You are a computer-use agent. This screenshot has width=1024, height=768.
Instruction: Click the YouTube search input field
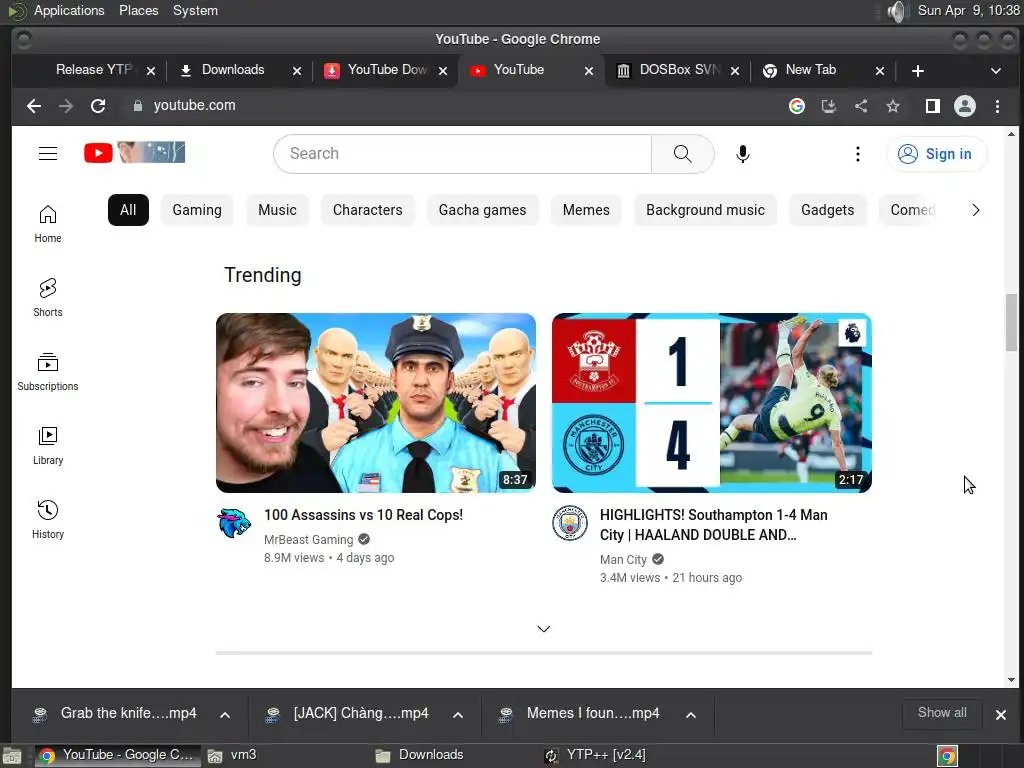(462, 153)
